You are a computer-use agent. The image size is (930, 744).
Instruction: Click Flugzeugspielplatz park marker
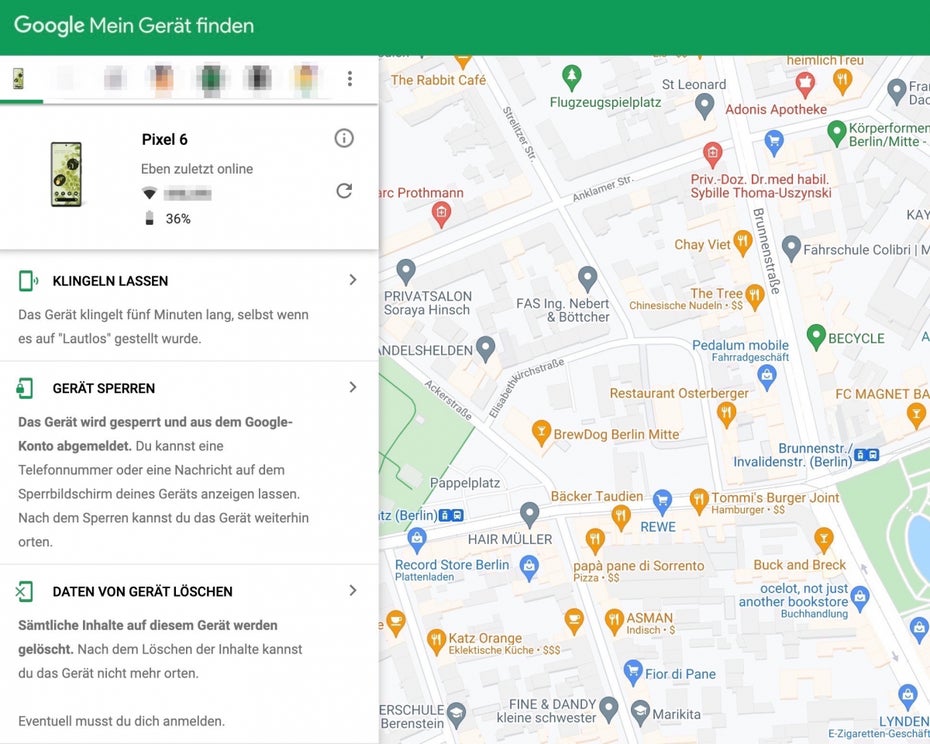(x=571, y=78)
